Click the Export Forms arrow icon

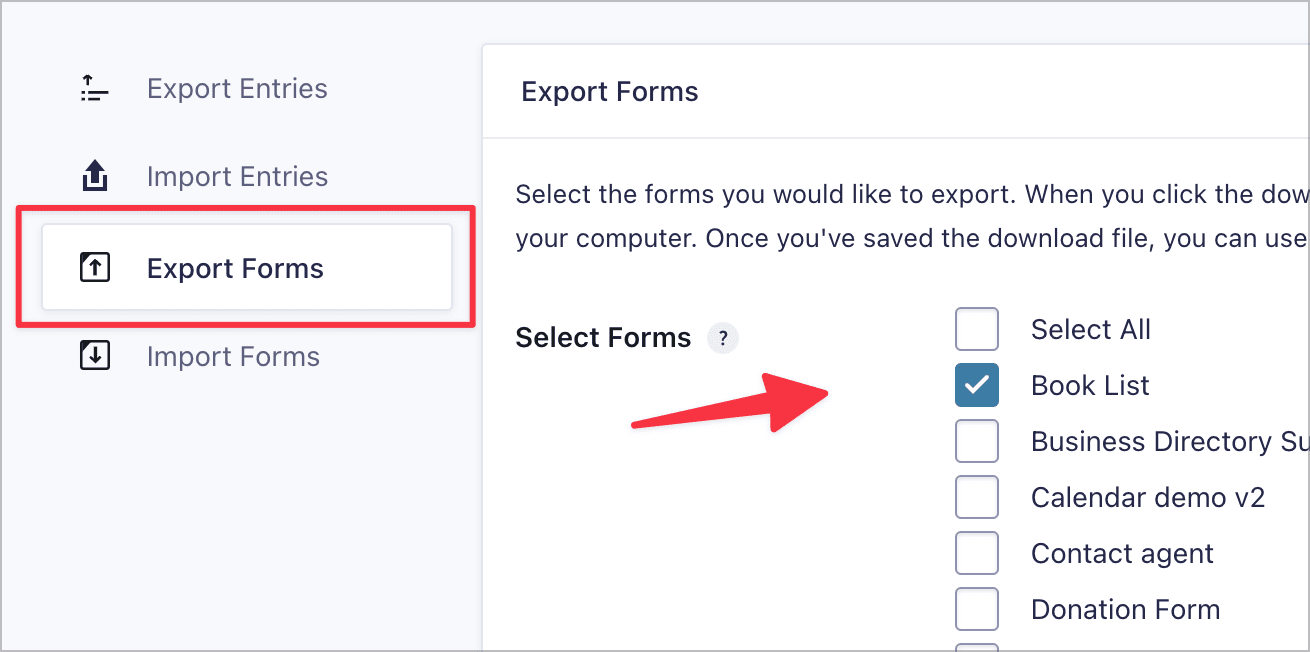click(x=94, y=268)
